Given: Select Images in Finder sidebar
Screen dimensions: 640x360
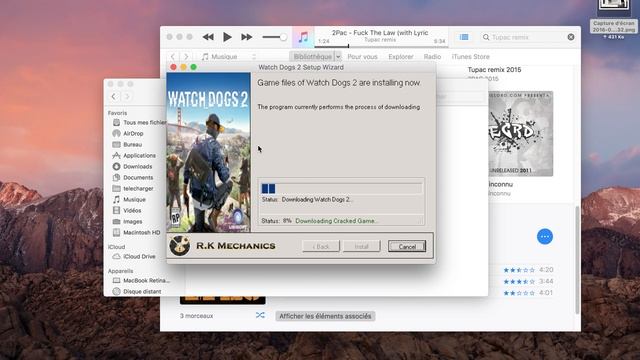Looking at the screenshot, I should 127,222.
